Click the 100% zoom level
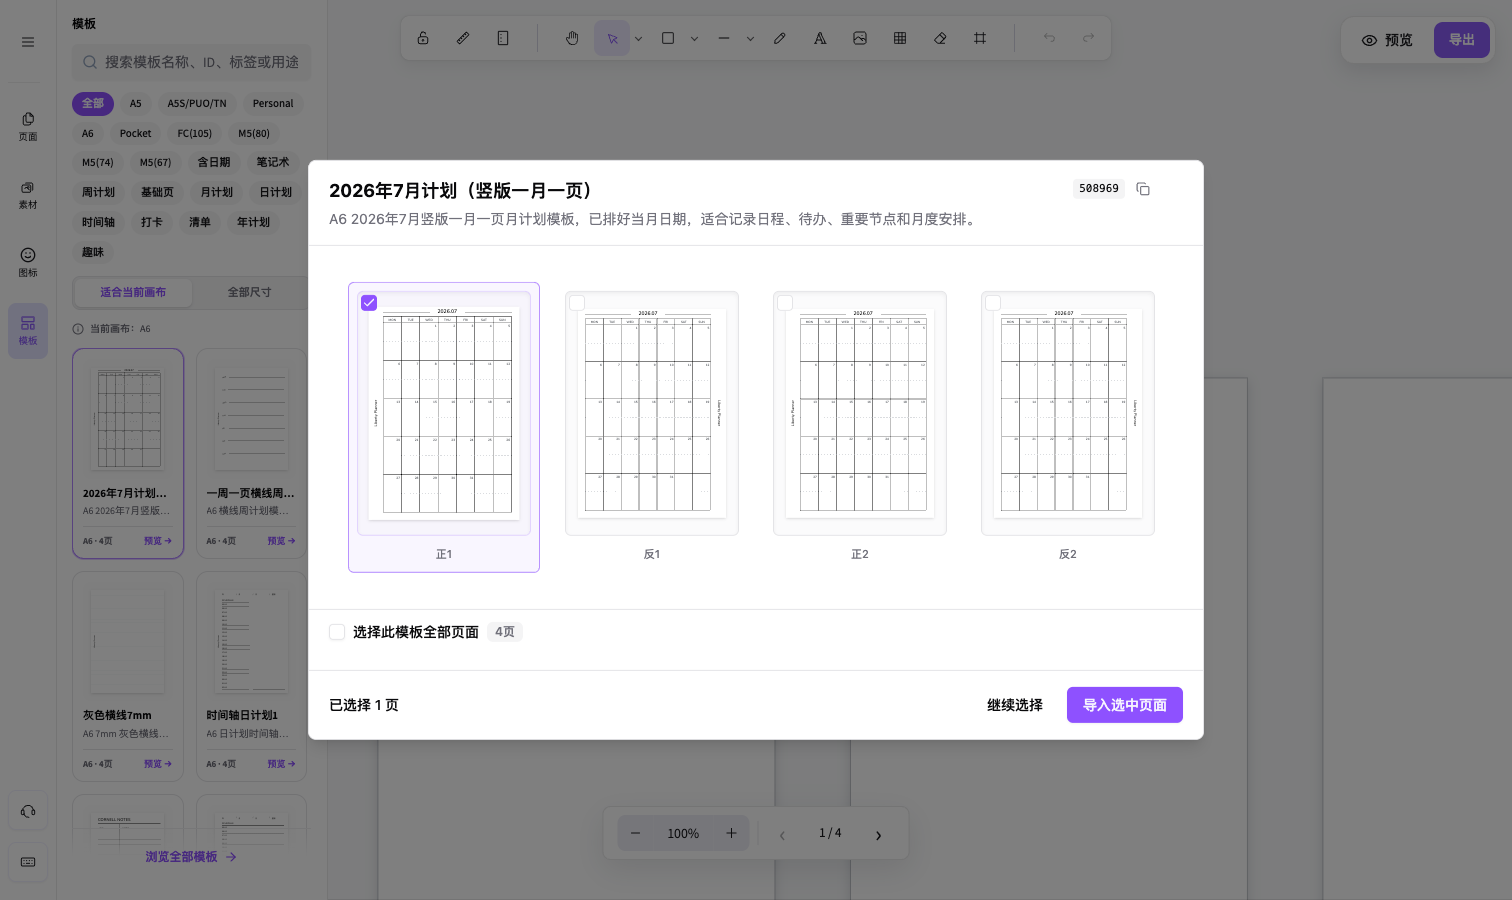The height and width of the screenshot is (900, 1512). [x=683, y=833]
